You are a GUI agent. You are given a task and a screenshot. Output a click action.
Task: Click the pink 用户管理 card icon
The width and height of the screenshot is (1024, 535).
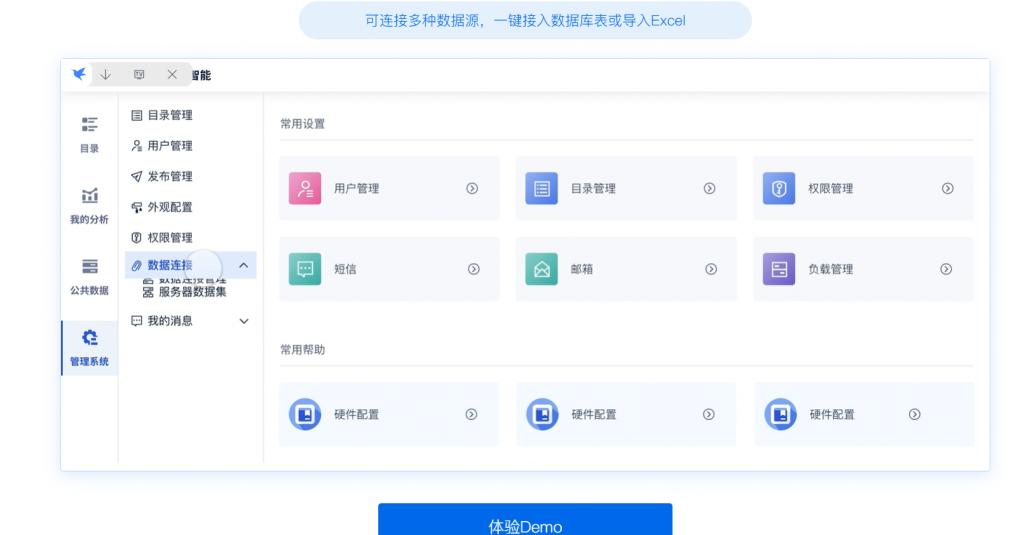coord(305,188)
